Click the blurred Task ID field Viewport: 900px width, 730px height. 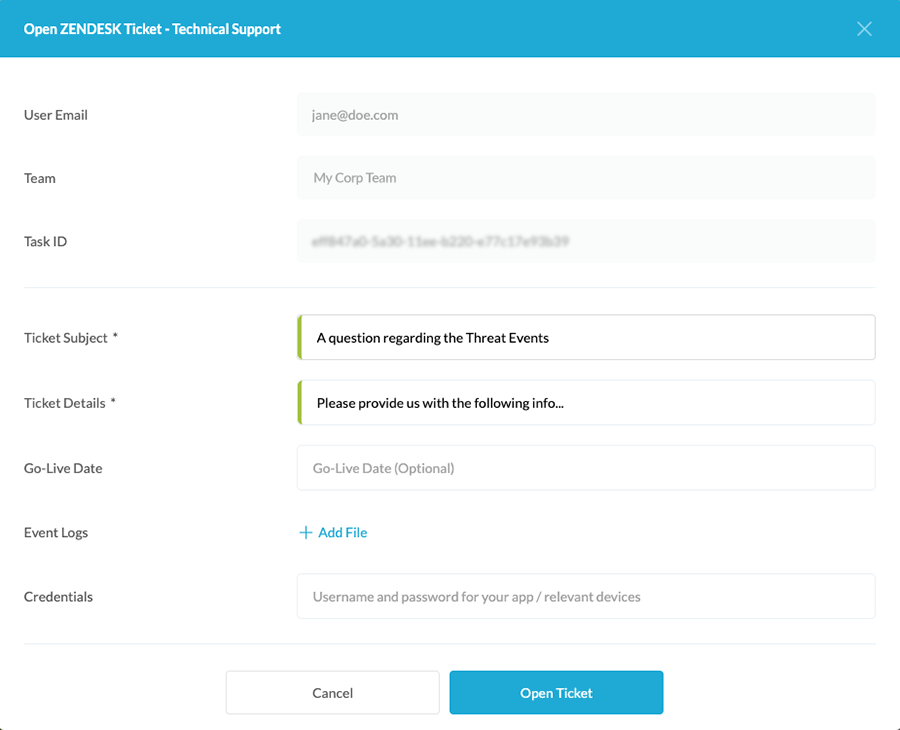coord(586,241)
